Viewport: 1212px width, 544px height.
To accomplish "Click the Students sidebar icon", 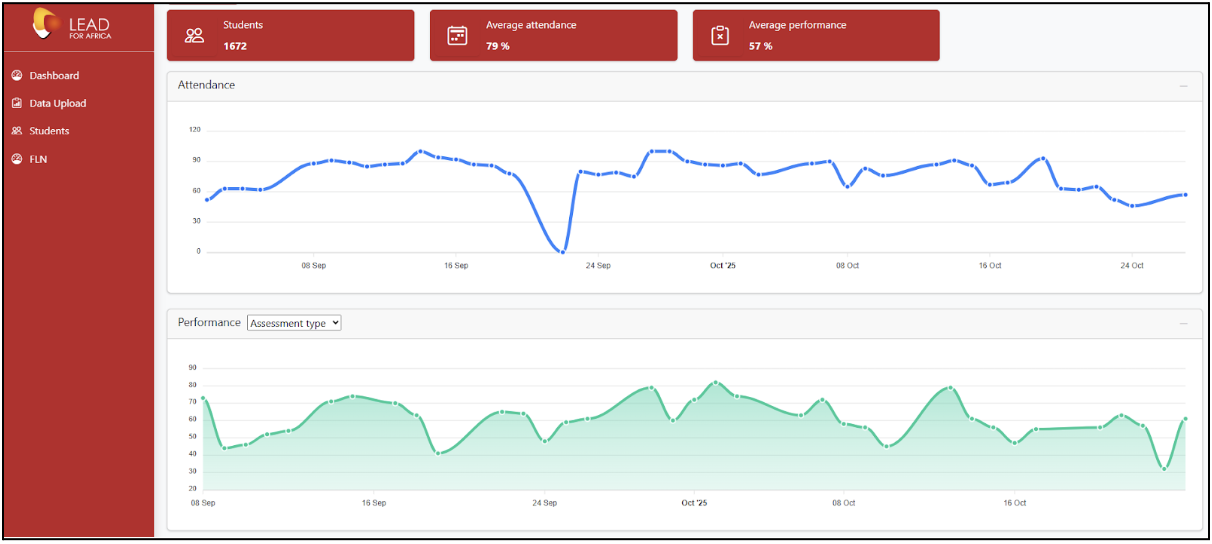I will [17, 131].
